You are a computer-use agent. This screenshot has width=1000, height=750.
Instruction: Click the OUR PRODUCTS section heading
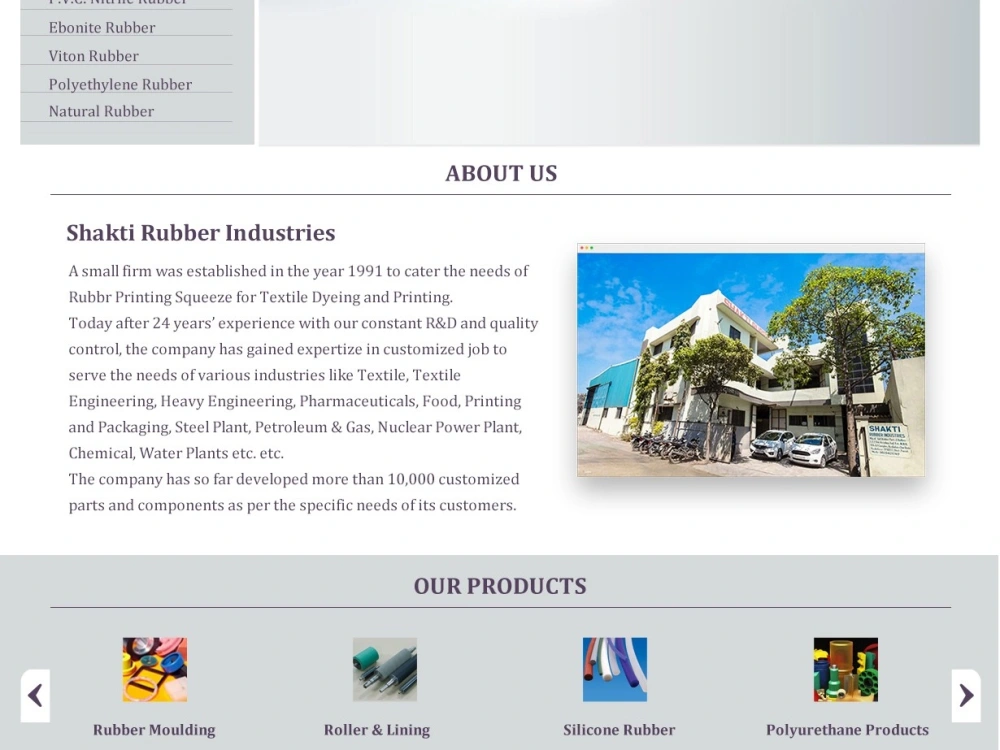tap(500, 586)
